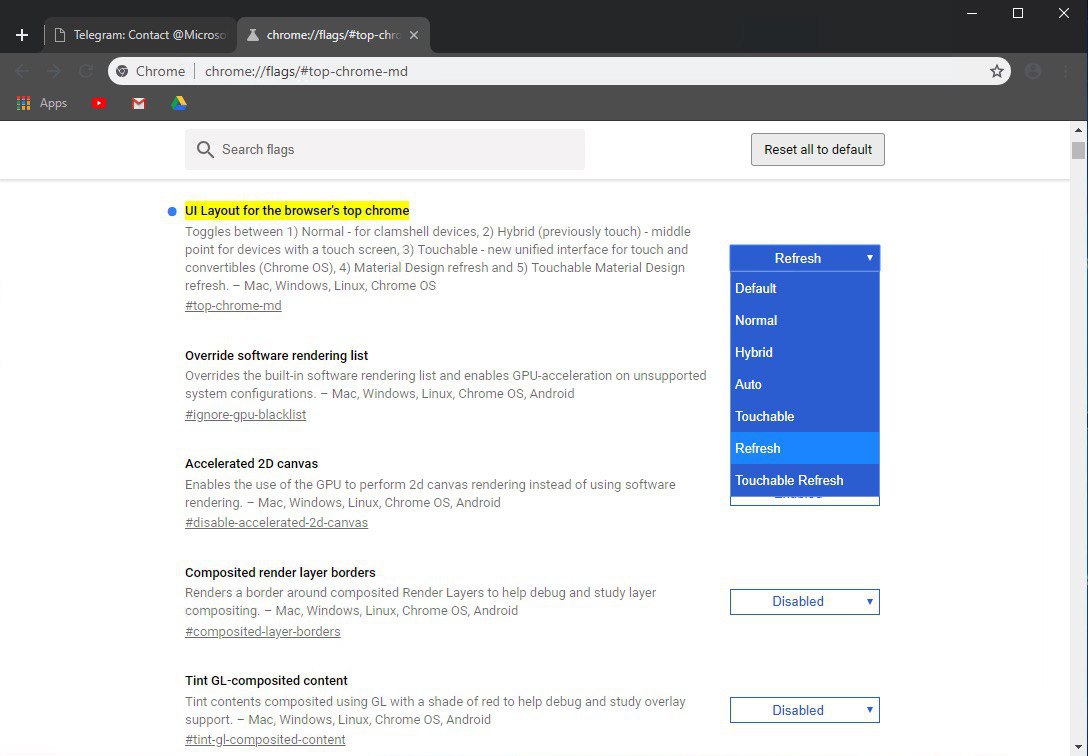Viewport: 1088px width, 756px height.
Task: Reload the page with refresh icon
Action: click(x=86, y=71)
